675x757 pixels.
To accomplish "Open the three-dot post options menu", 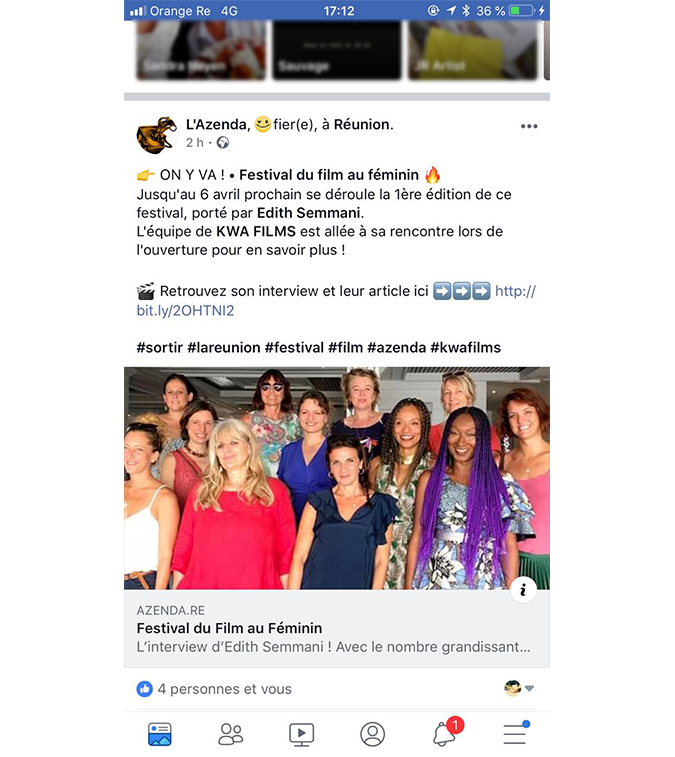I will tap(529, 126).
